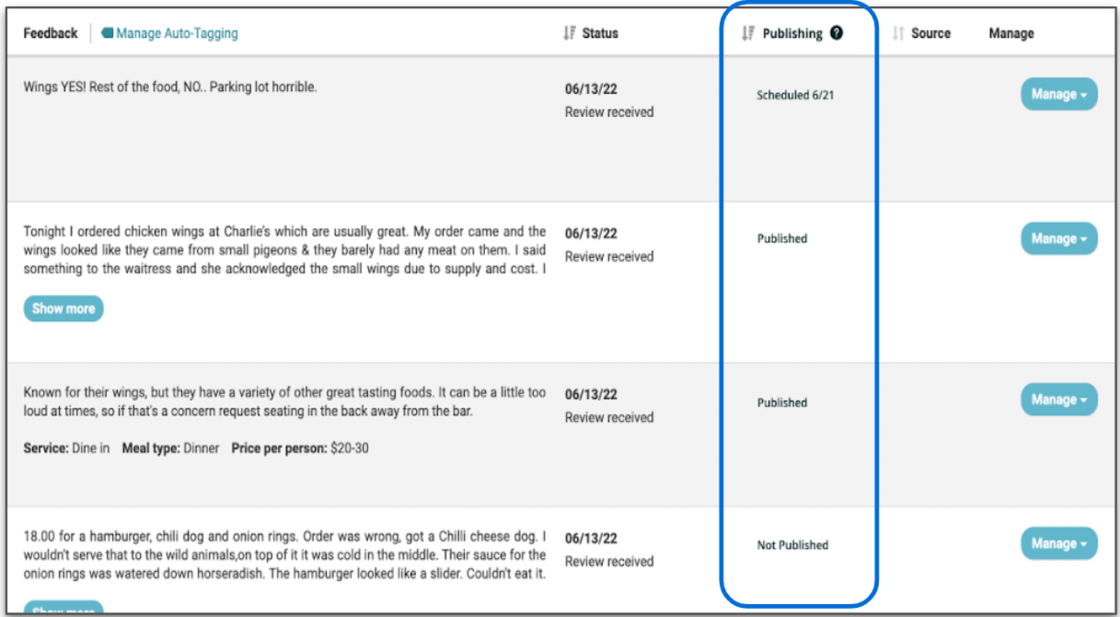The image size is (1120, 617).
Task: Sort by the Status column header
Action: coord(600,33)
